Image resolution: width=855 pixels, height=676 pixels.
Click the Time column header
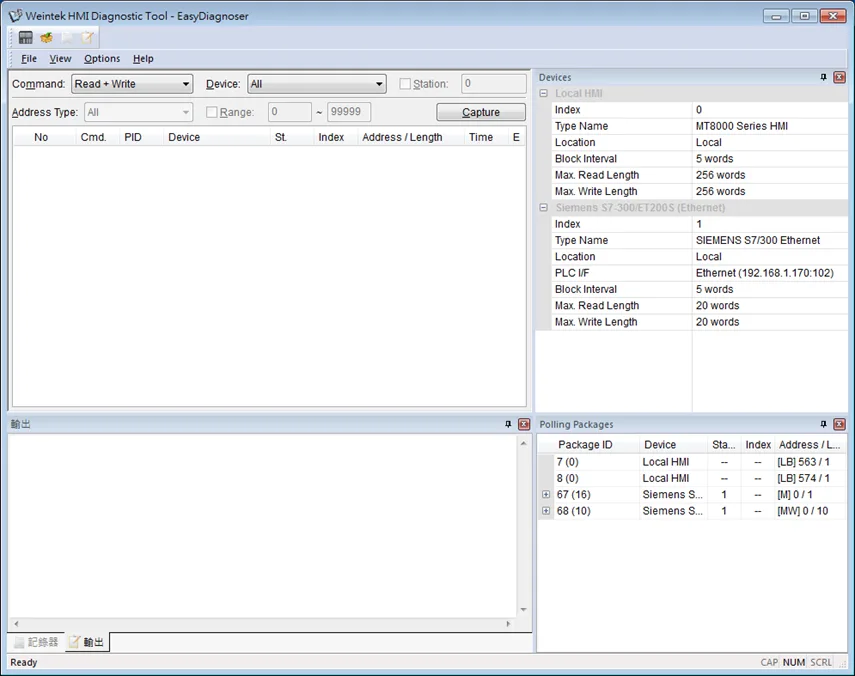(486, 137)
